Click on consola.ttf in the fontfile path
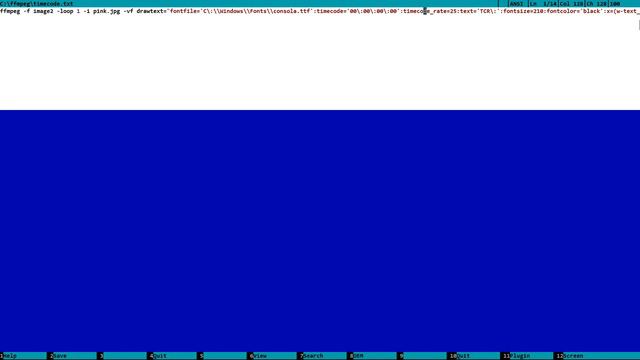640x360 pixels. (x=291, y=11)
